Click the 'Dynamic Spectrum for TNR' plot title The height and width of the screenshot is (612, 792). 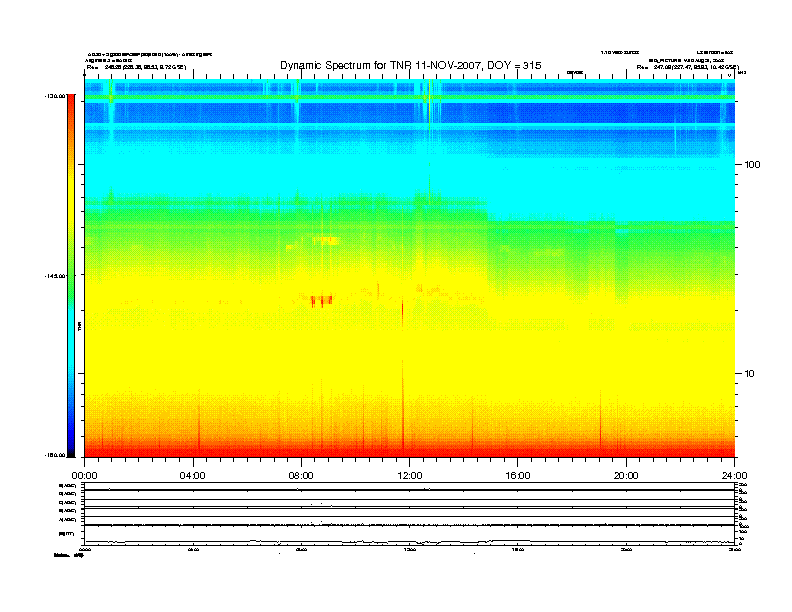coord(411,65)
